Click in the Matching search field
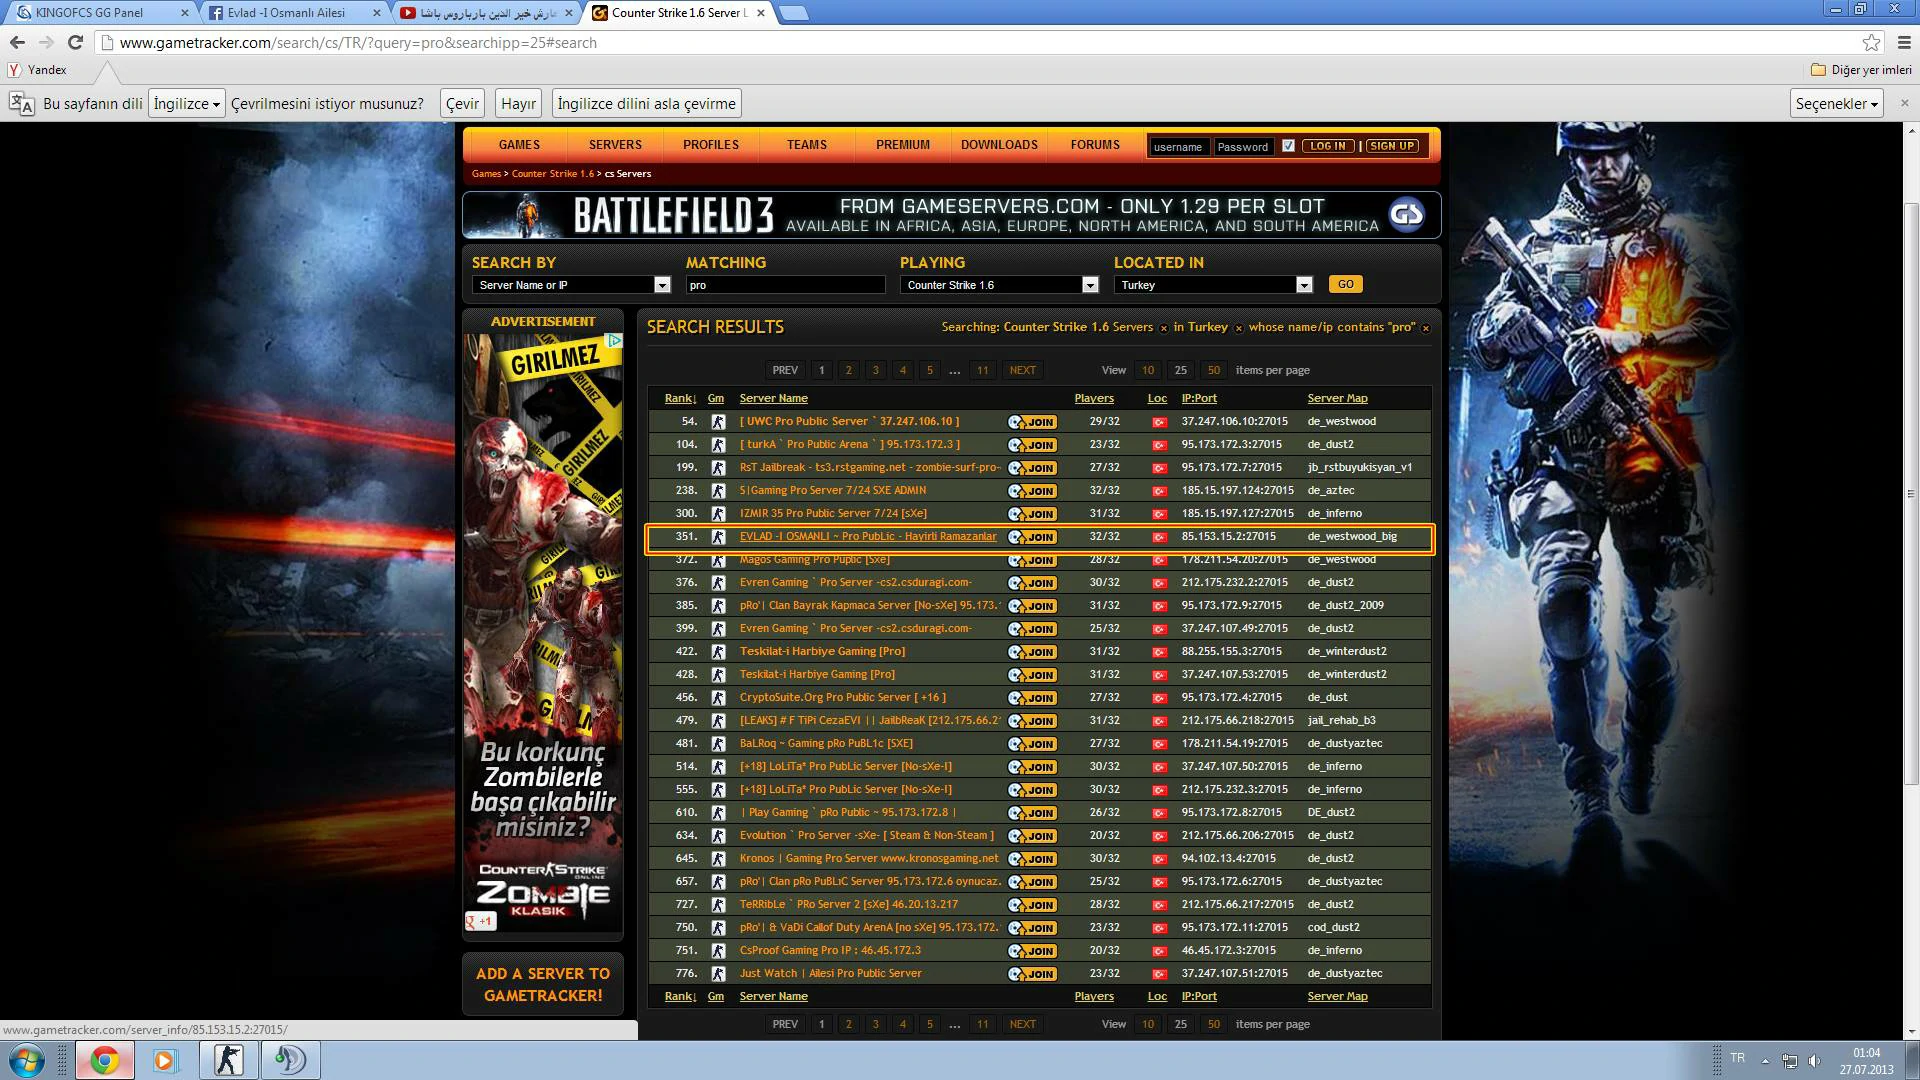 [785, 285]
